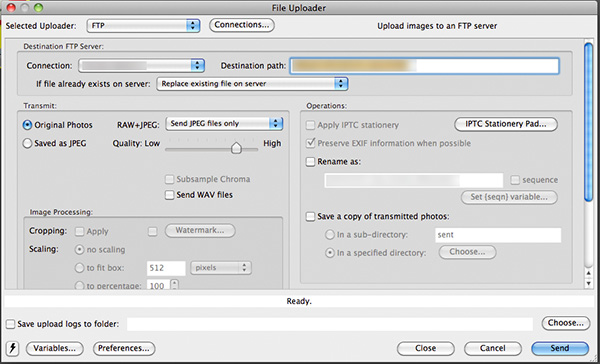600x364 pixels.
Task: Click the Destination path field
Action: (x=424, y=66)
